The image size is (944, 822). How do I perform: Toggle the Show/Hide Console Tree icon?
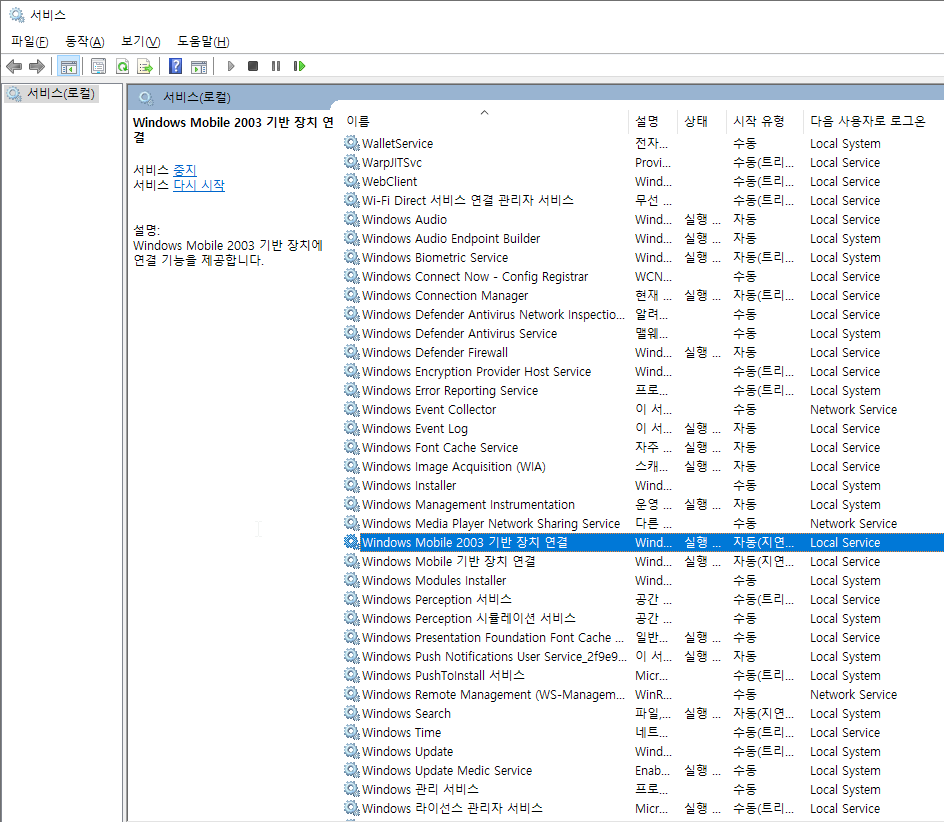click(69, 66)
